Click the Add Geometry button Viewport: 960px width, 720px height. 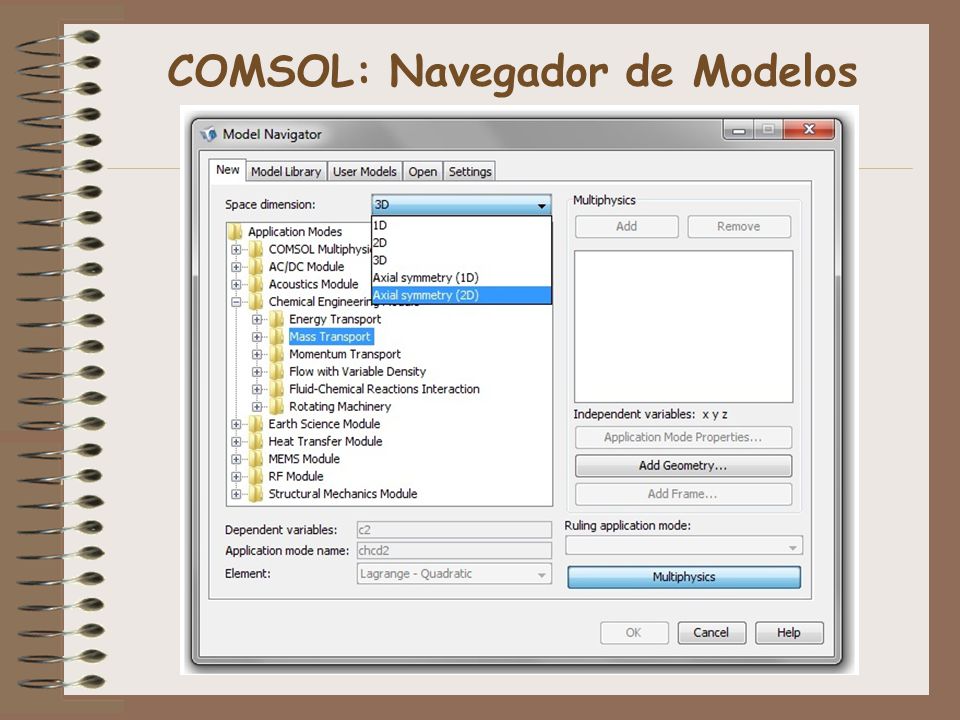(x=683, y=465)
